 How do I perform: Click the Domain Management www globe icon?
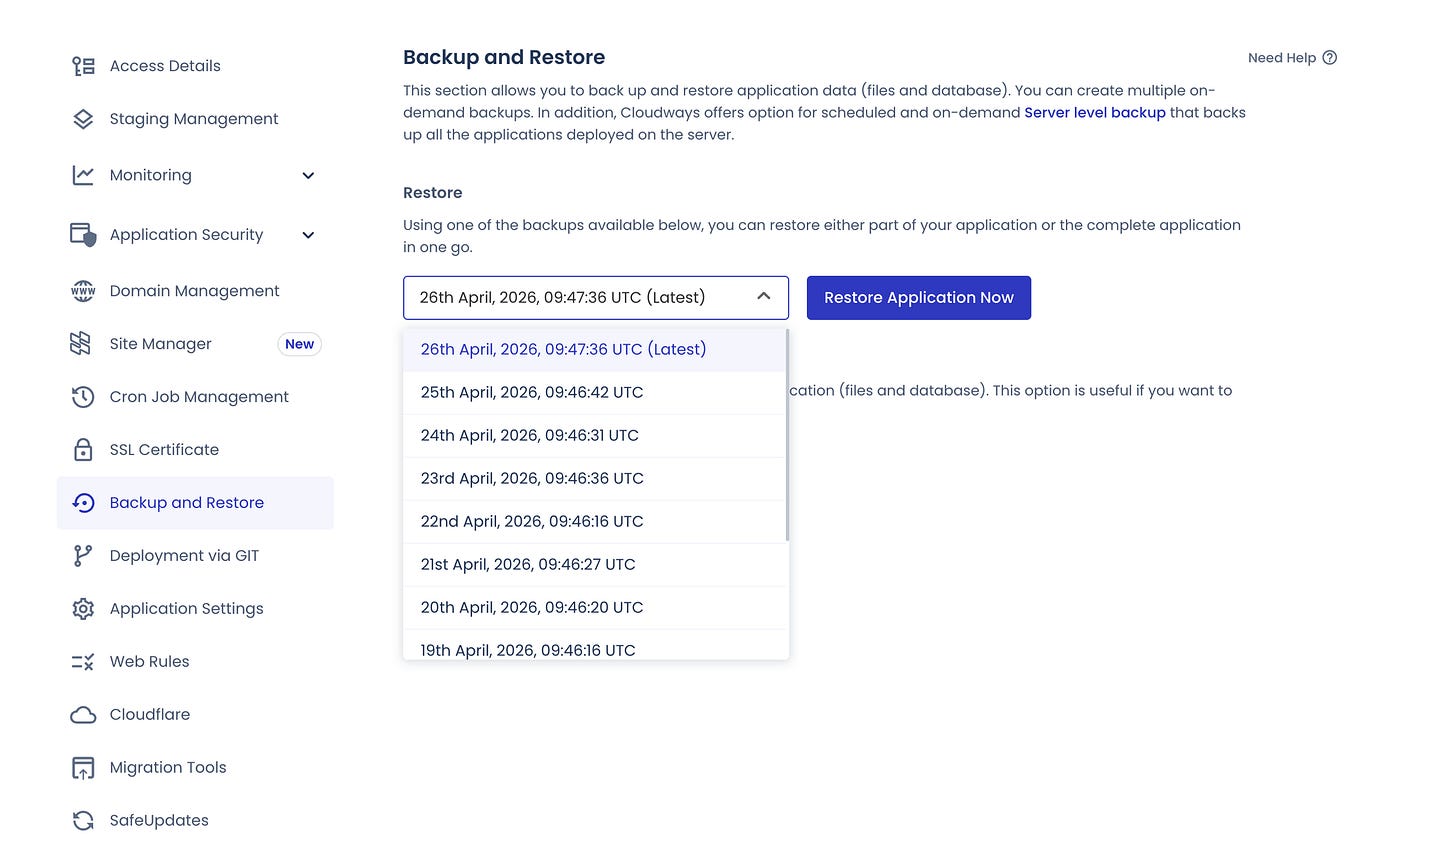[x=83, y=291]
